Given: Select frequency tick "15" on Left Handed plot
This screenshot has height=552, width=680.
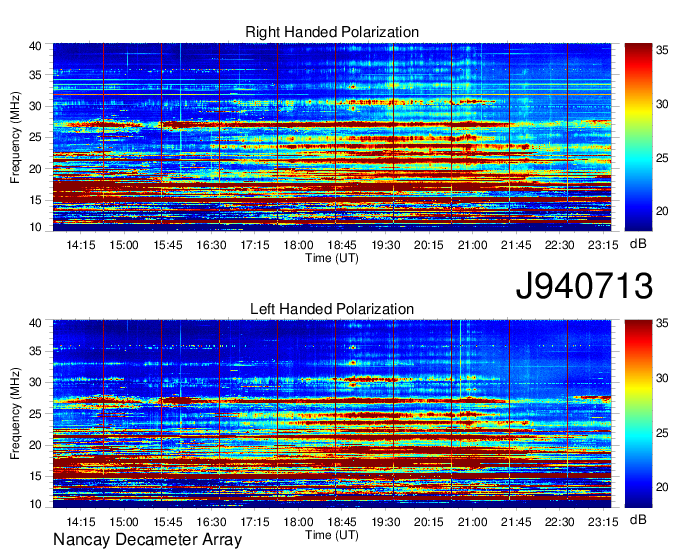Looking at the screenshot, I should (35, 476).
